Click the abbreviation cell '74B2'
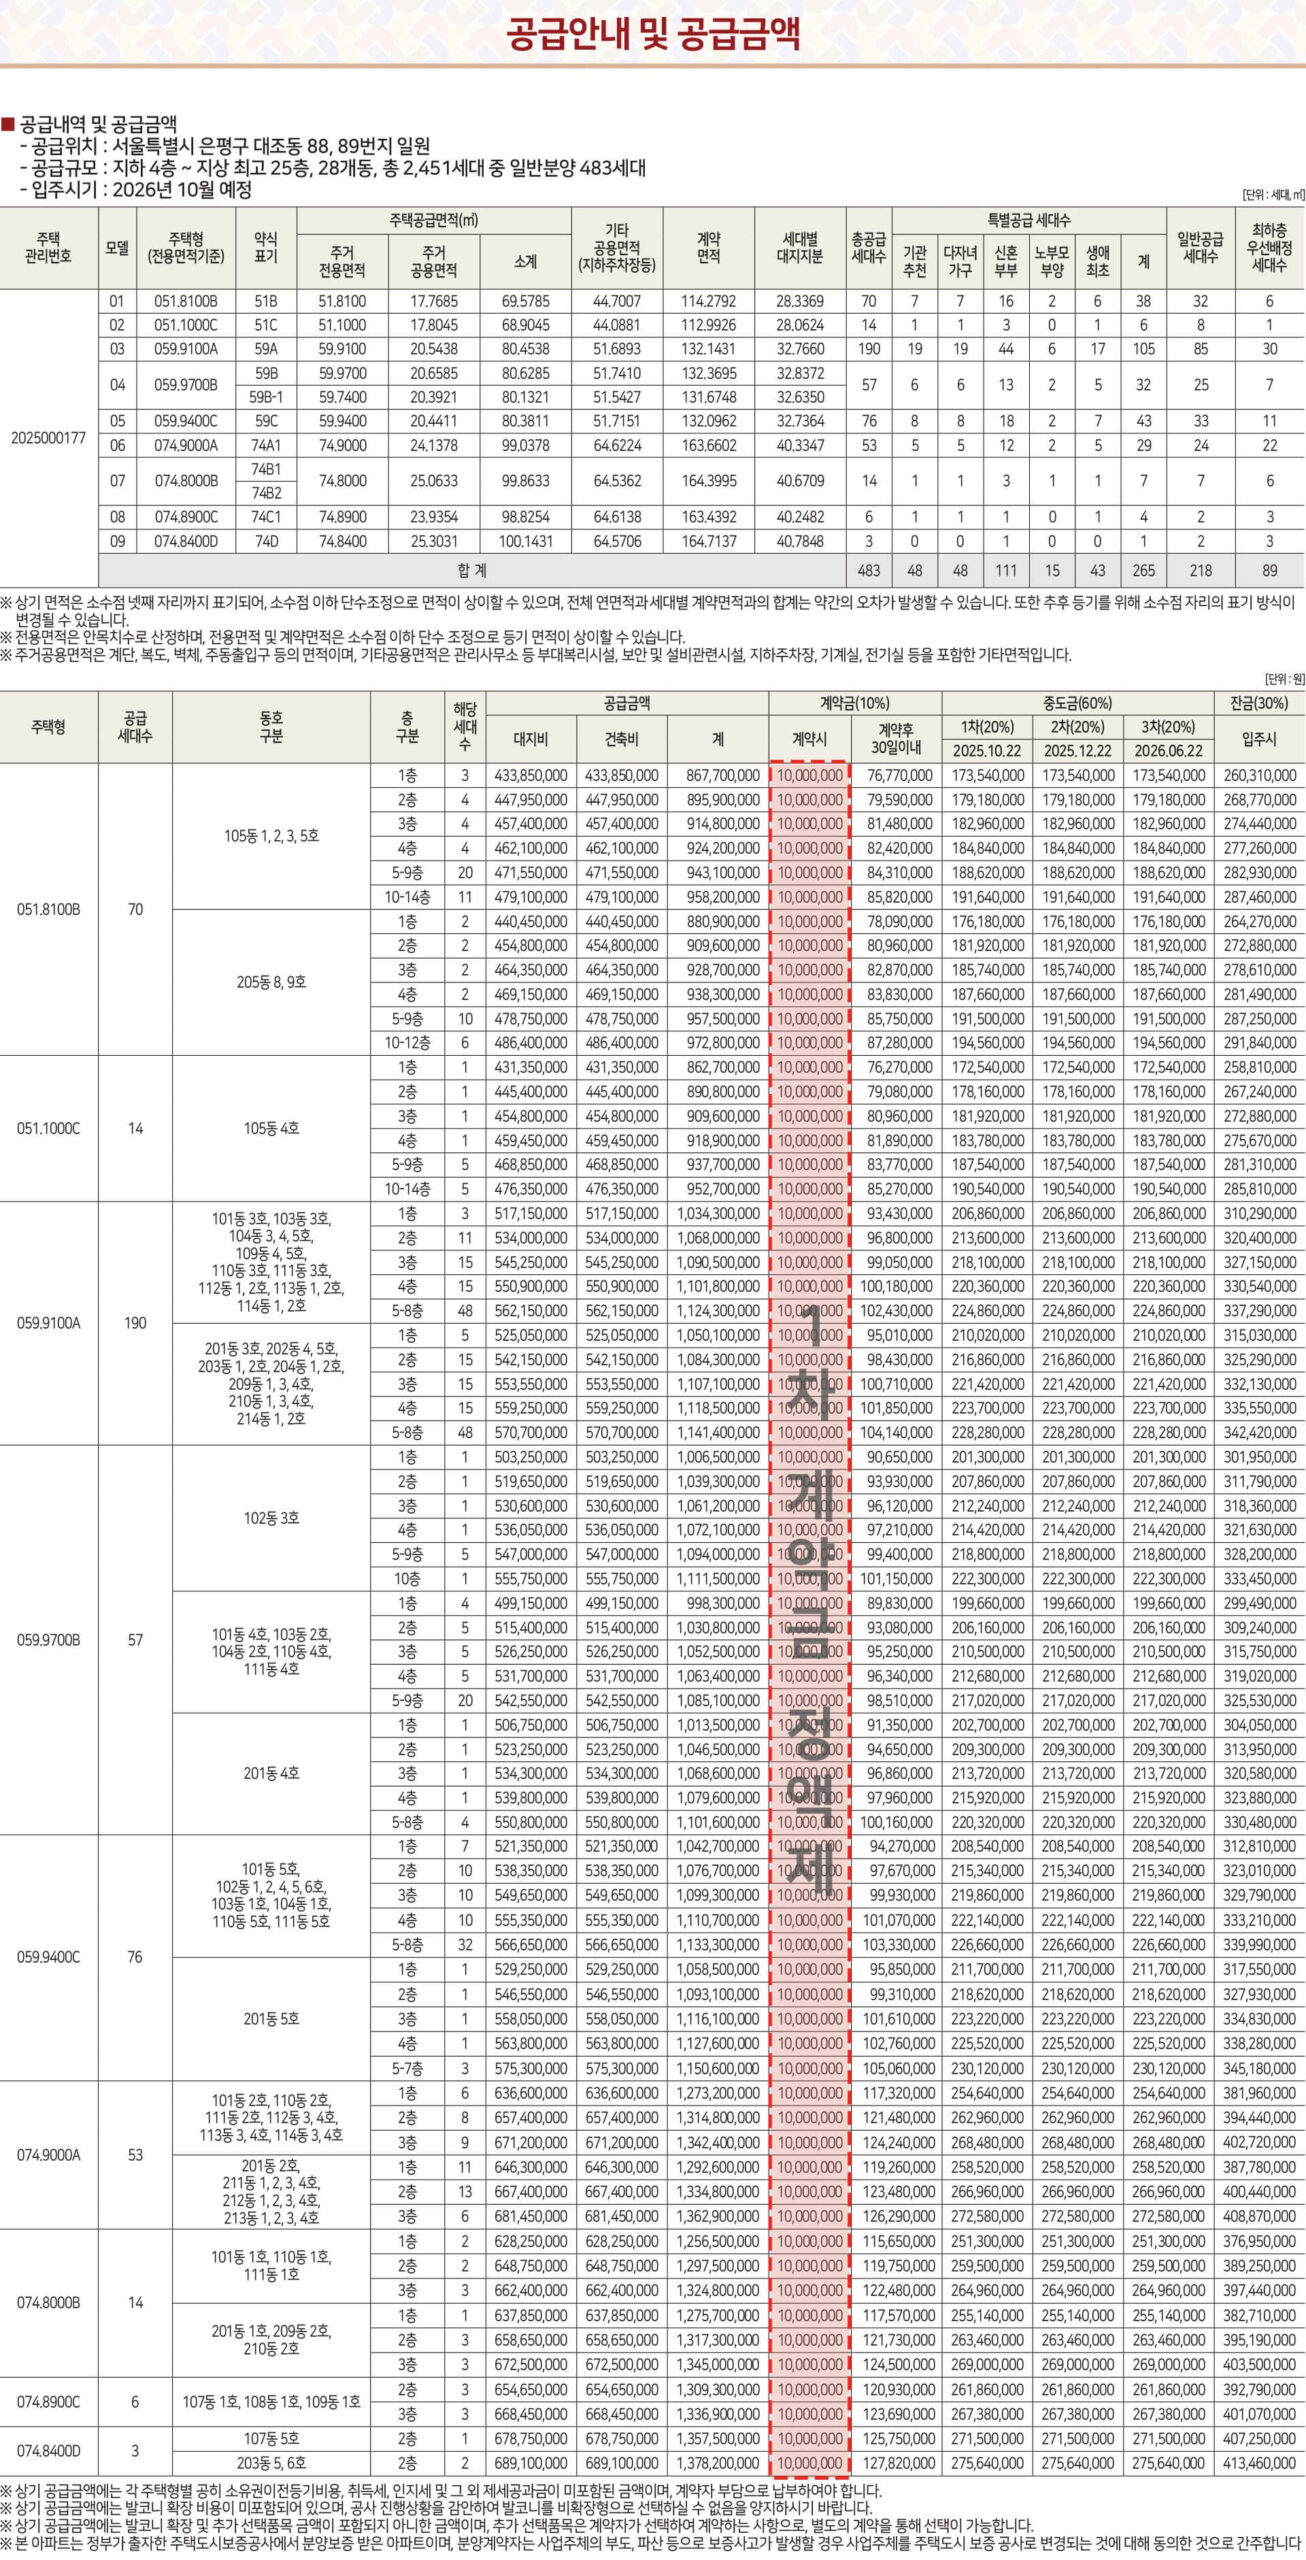 coord(266,493)
